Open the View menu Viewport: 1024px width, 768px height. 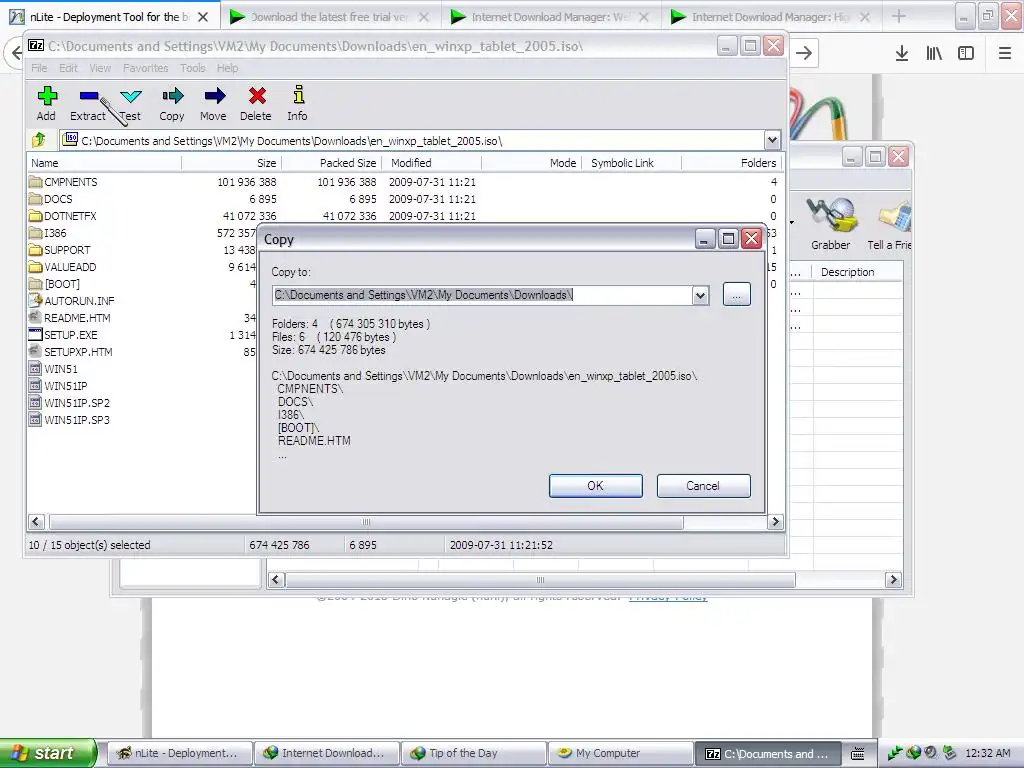(x=100, y=68)
